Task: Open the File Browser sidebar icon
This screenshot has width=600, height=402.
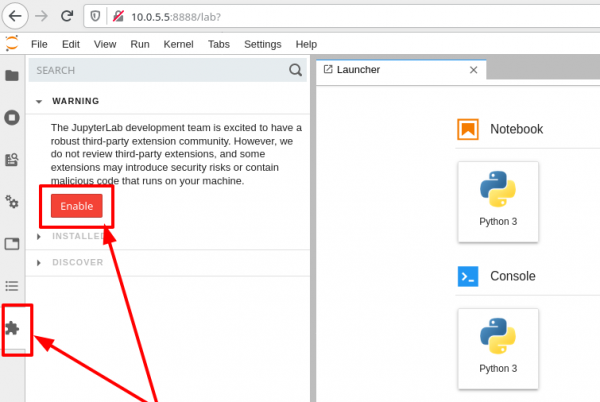Action: tap(12, 75)
